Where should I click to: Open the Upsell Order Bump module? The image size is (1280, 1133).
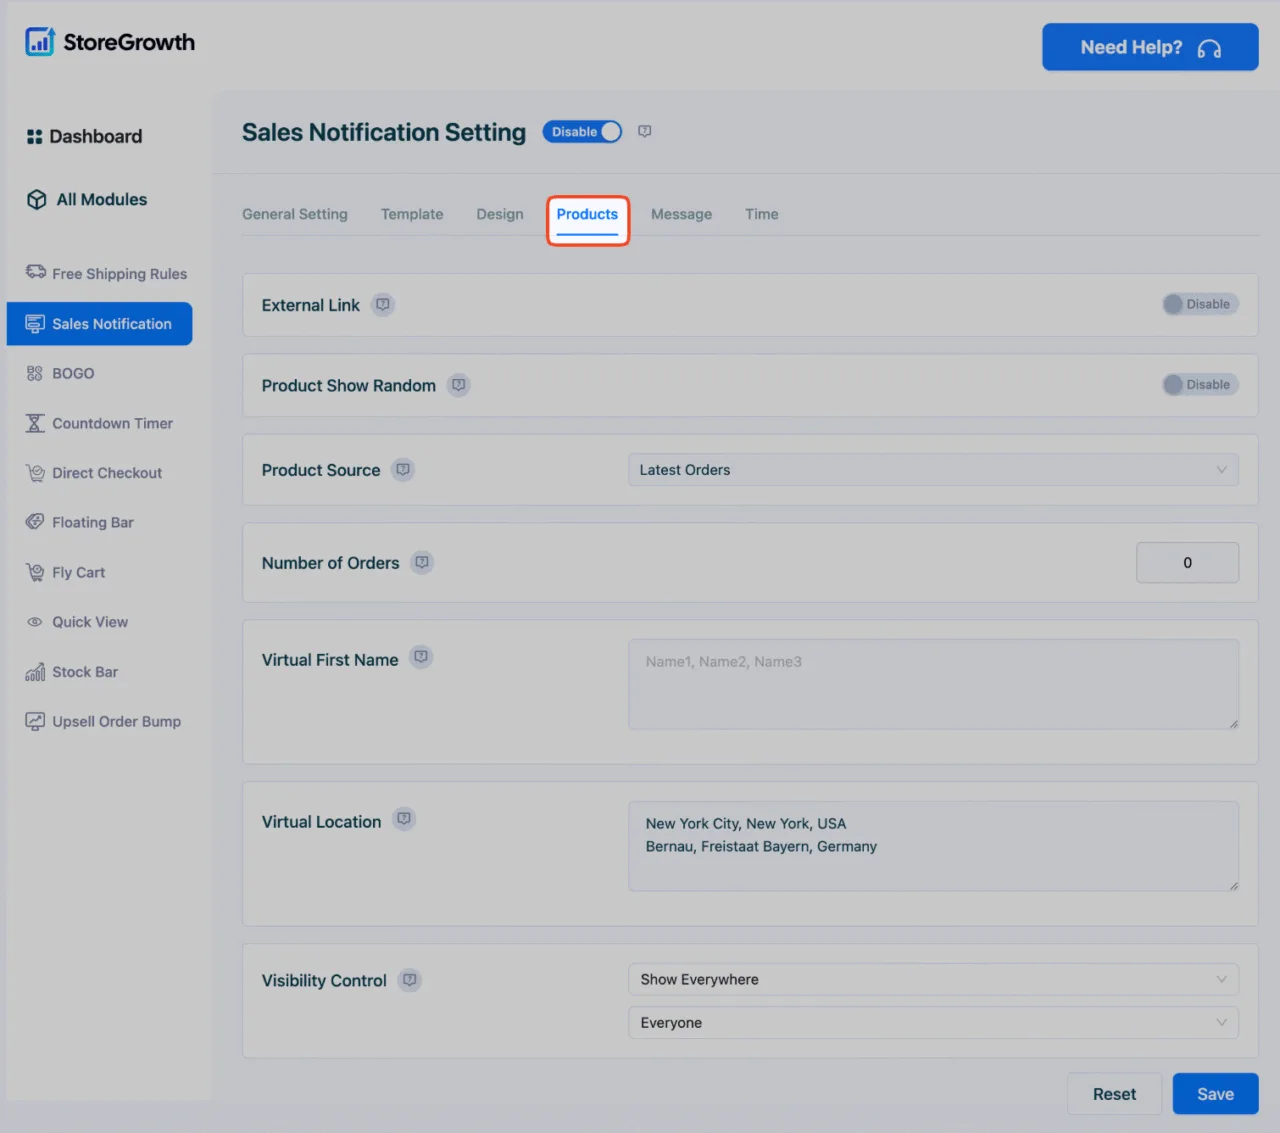pos(103,721)
